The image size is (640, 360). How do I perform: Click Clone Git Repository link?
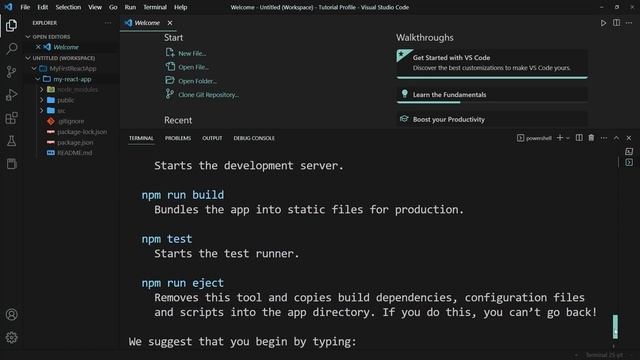[202, 95]
